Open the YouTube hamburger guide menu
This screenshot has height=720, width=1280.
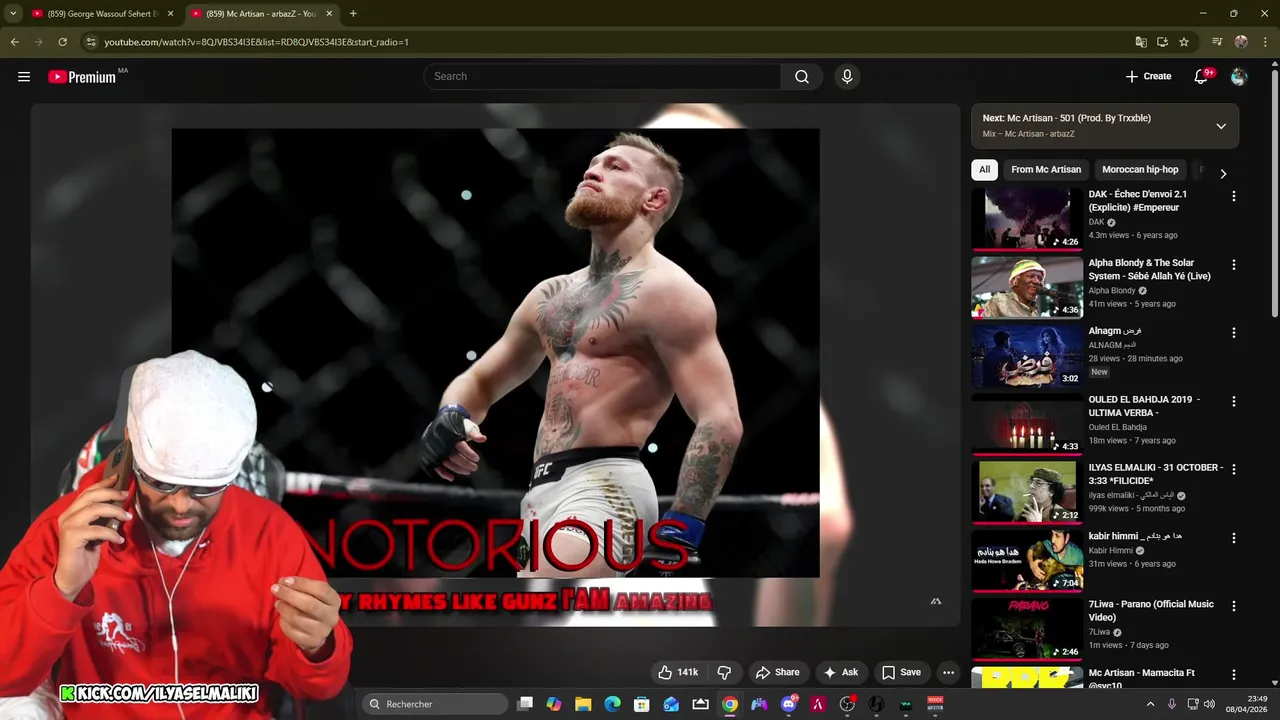(24, 76)
